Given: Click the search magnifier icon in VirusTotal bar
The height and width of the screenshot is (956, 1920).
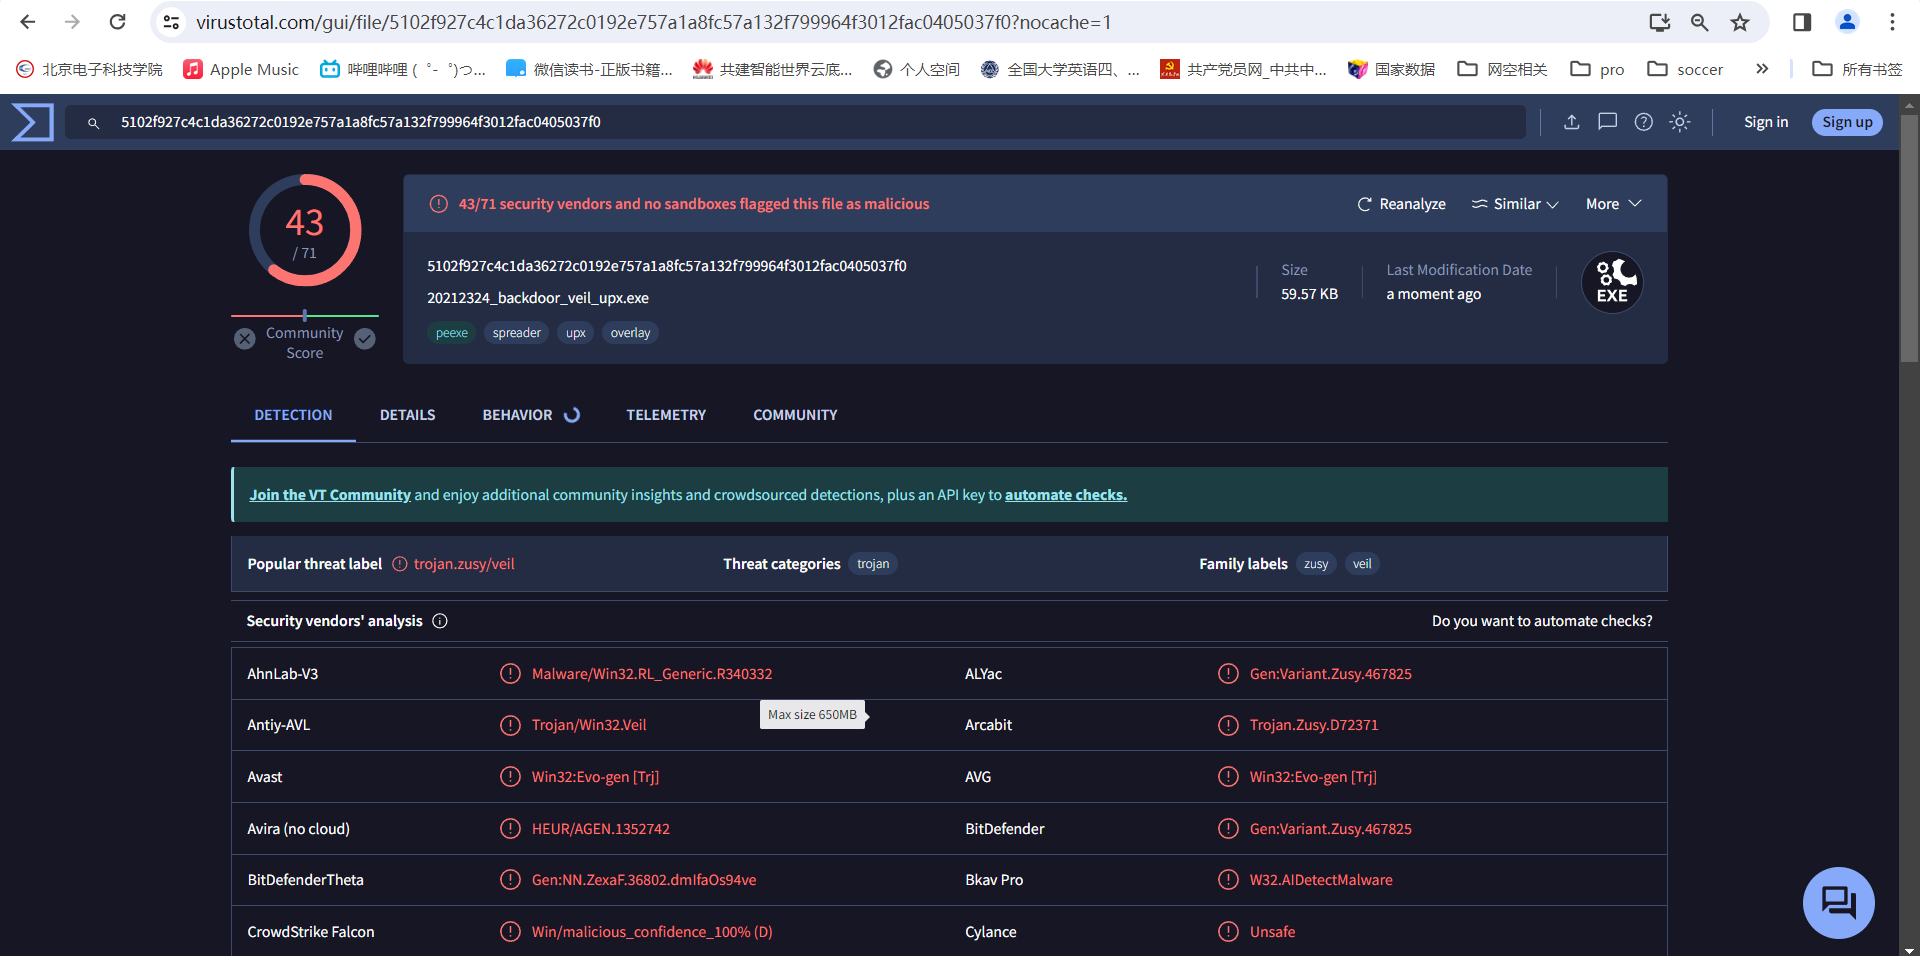Looking at the screenshot, I should (93, 123).
